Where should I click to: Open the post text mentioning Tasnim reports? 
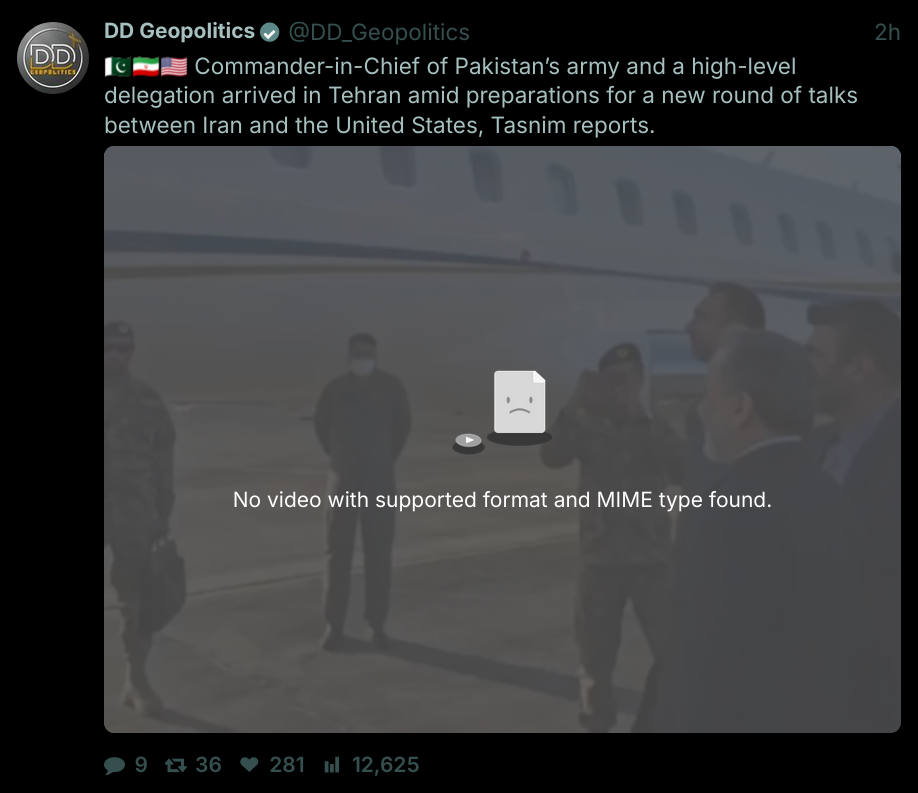click(480, 96)
